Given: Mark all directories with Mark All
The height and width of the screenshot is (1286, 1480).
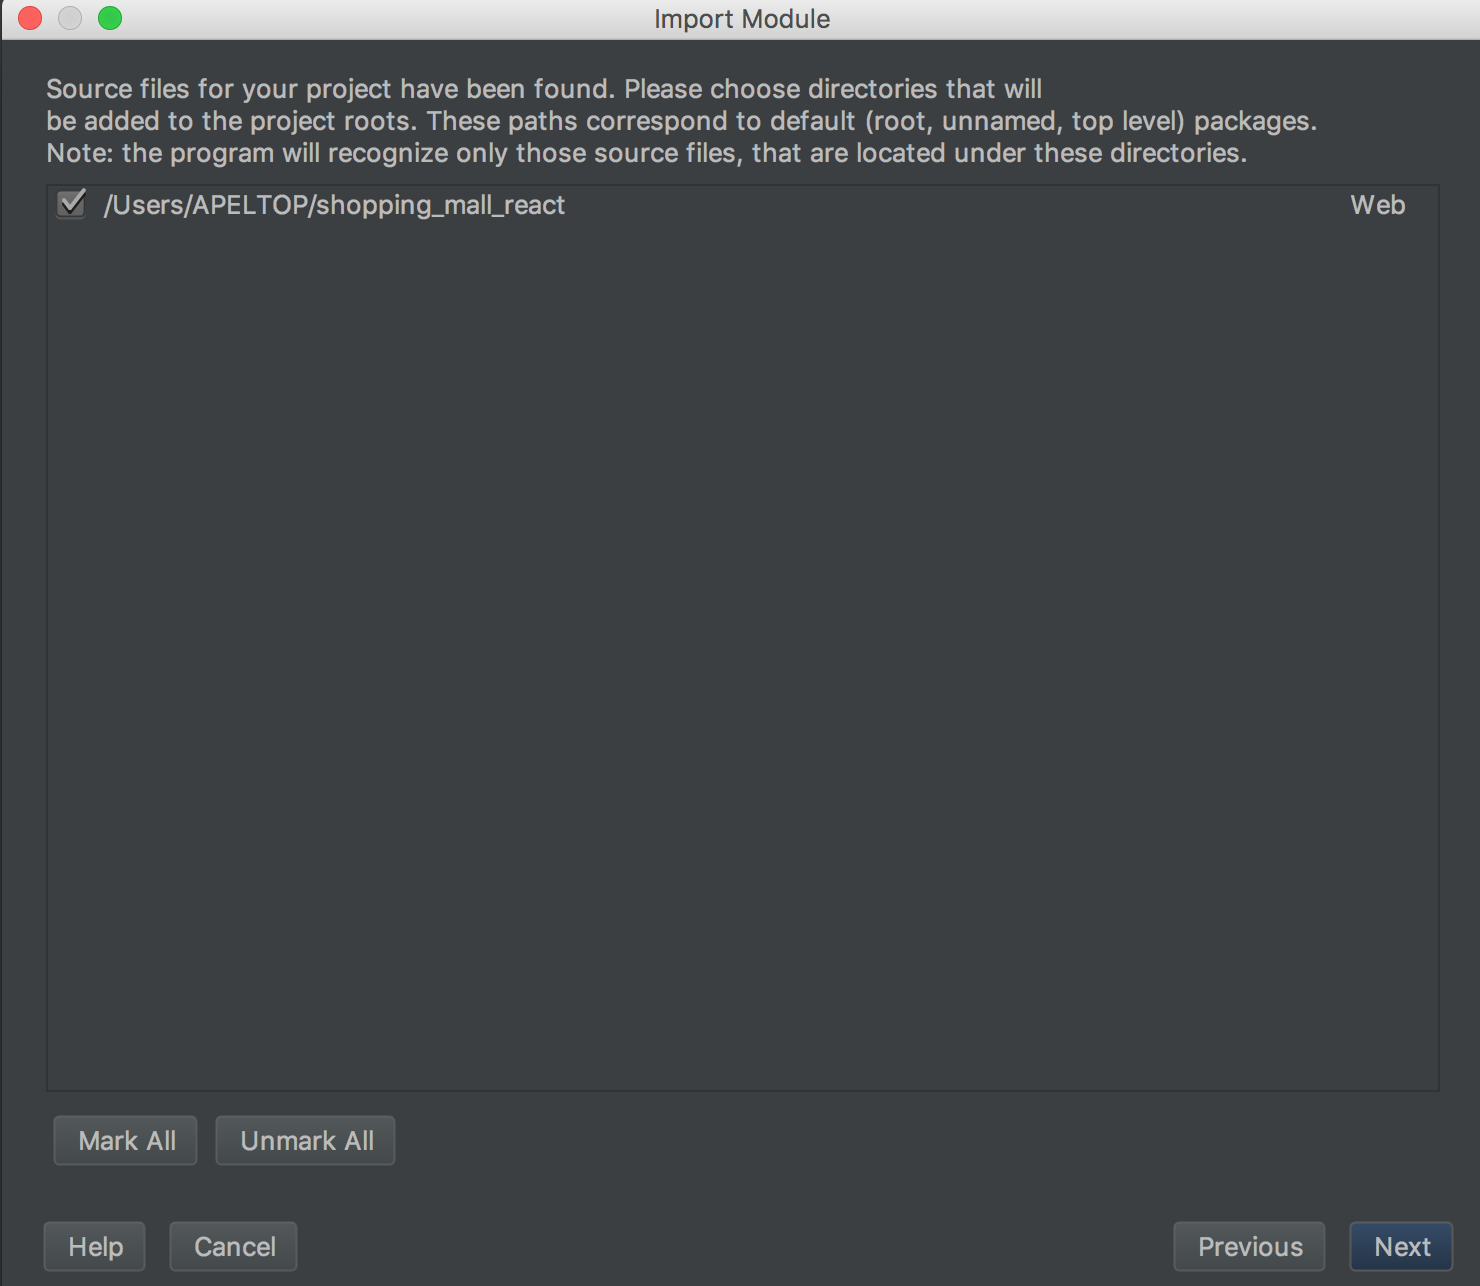Looking at the screenshot, I should (x=126, y=1140).
